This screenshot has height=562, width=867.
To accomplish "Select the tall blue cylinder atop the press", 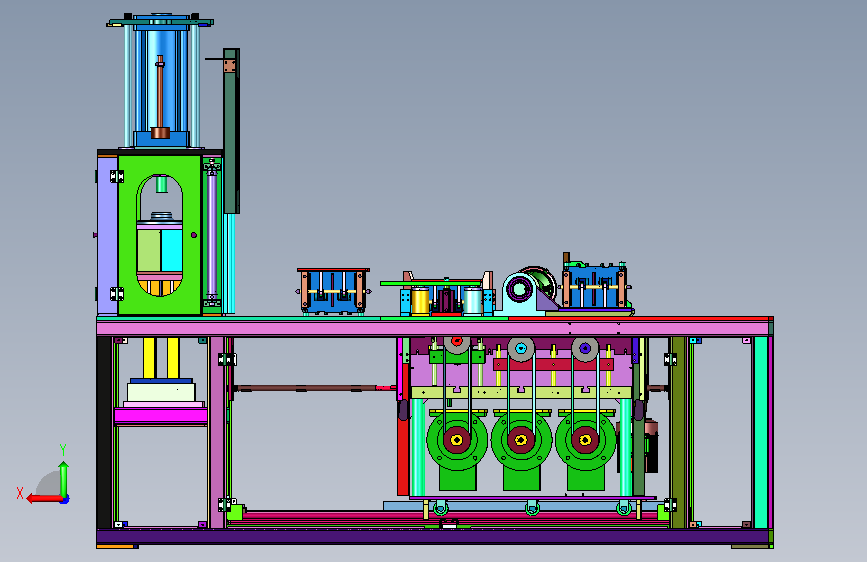I will (160, 80).
